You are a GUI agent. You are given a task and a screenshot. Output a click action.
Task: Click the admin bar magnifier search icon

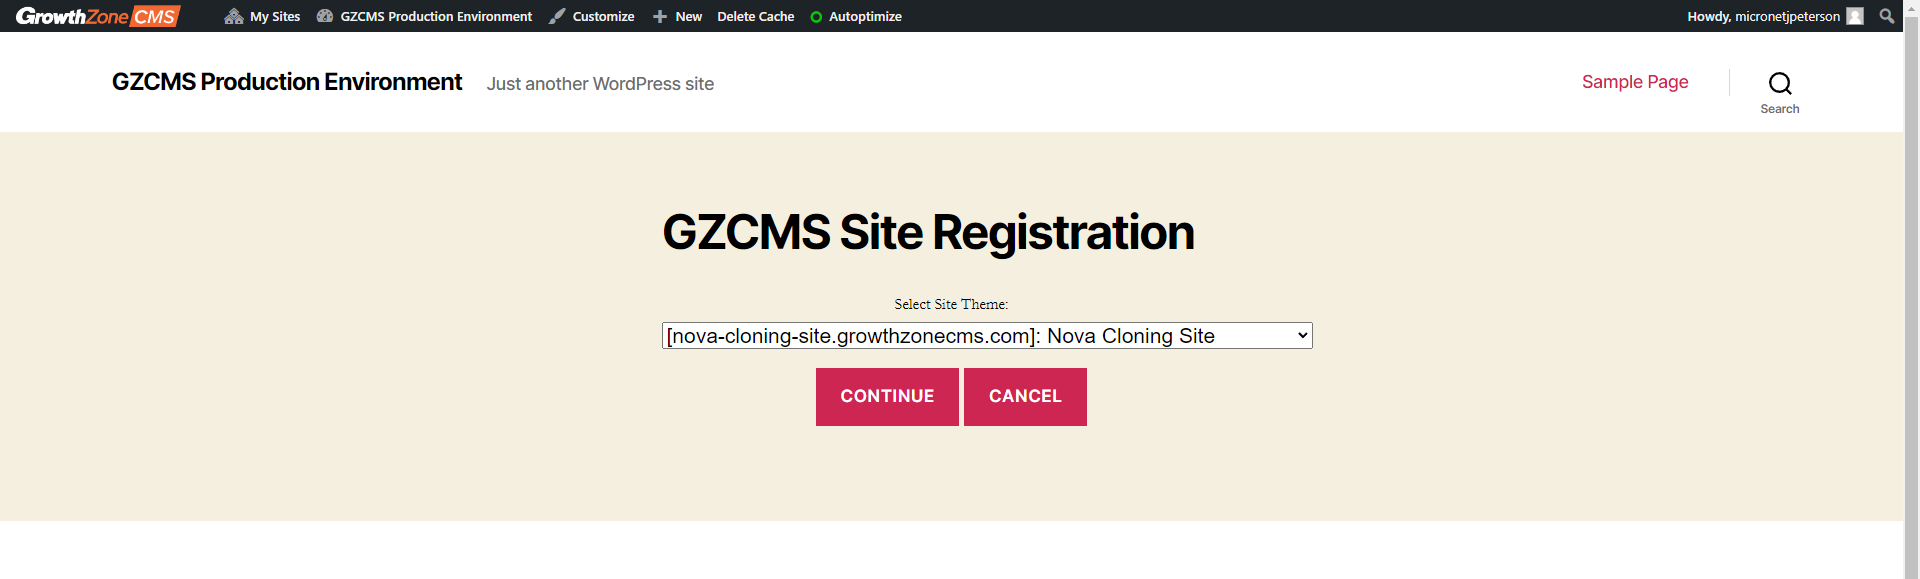point(1887,16)
